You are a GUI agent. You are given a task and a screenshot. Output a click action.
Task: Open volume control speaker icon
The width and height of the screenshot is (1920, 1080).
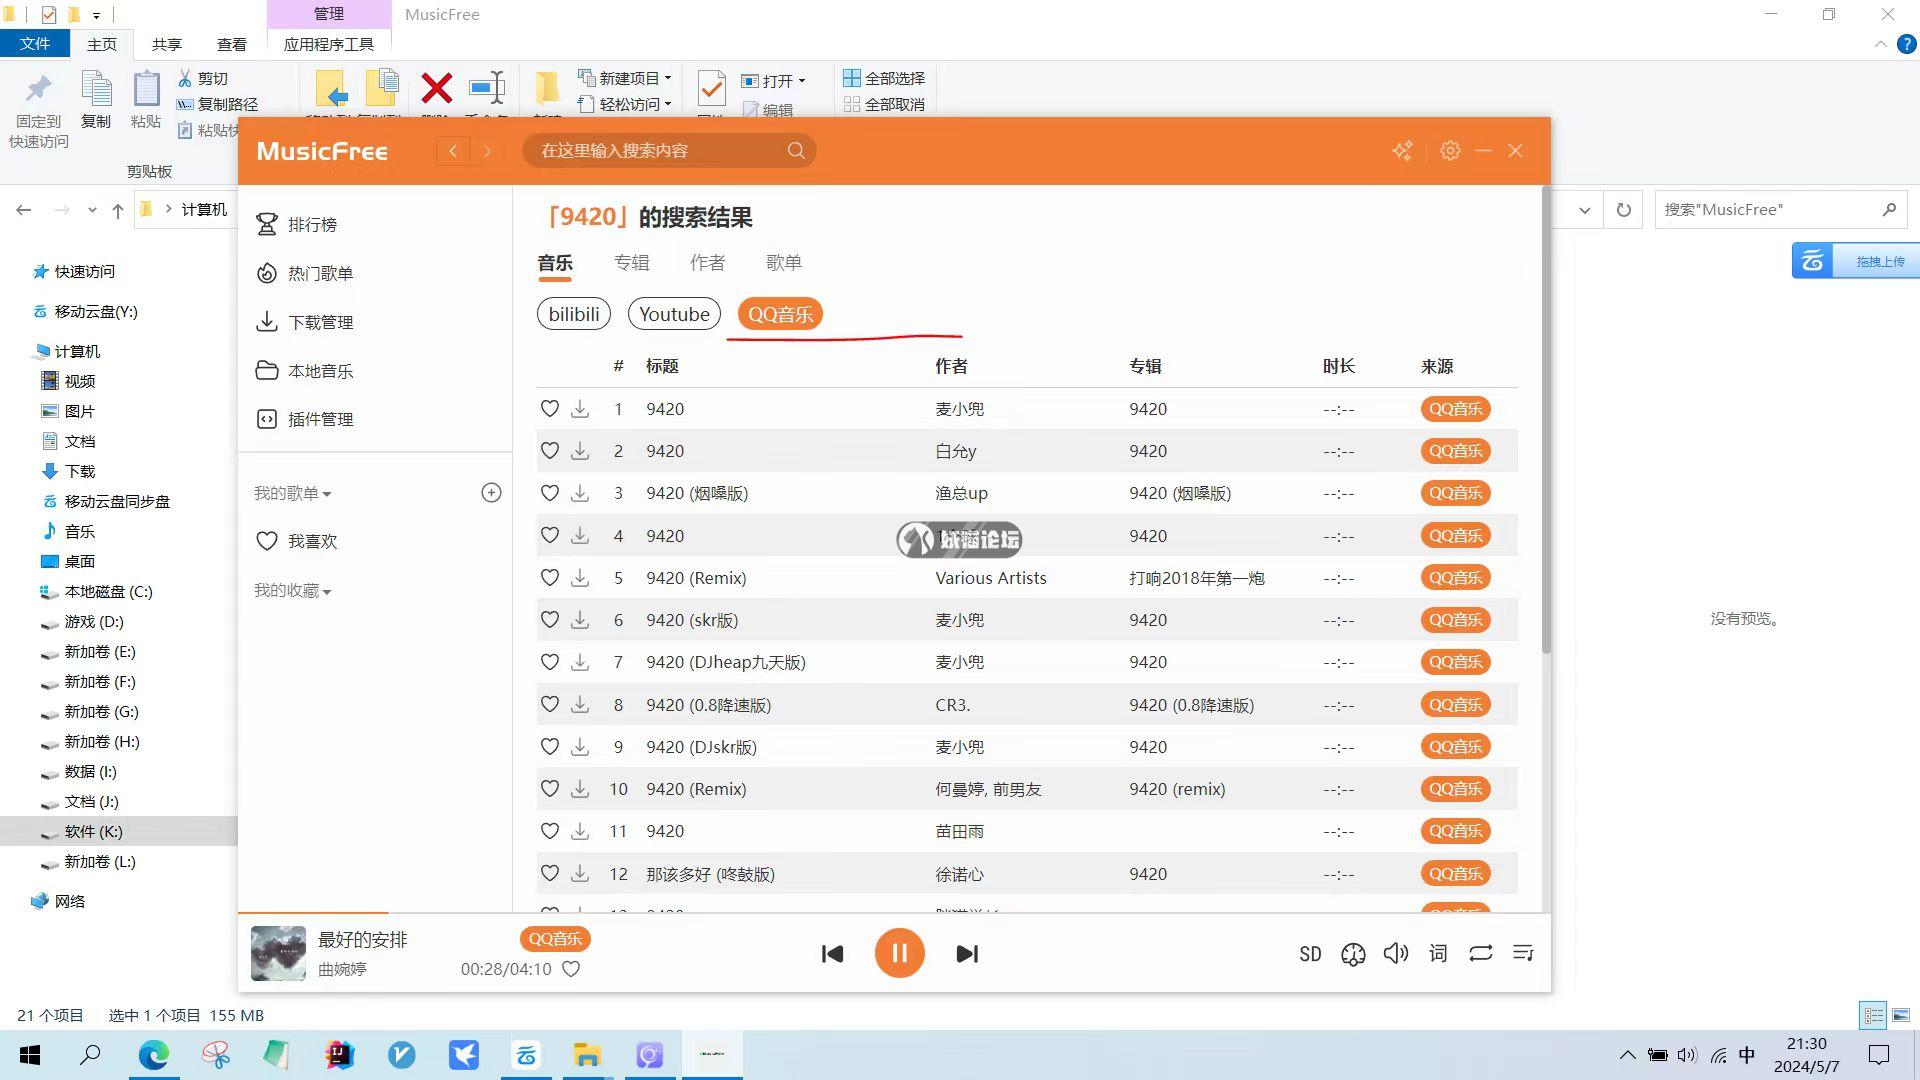1396,954
